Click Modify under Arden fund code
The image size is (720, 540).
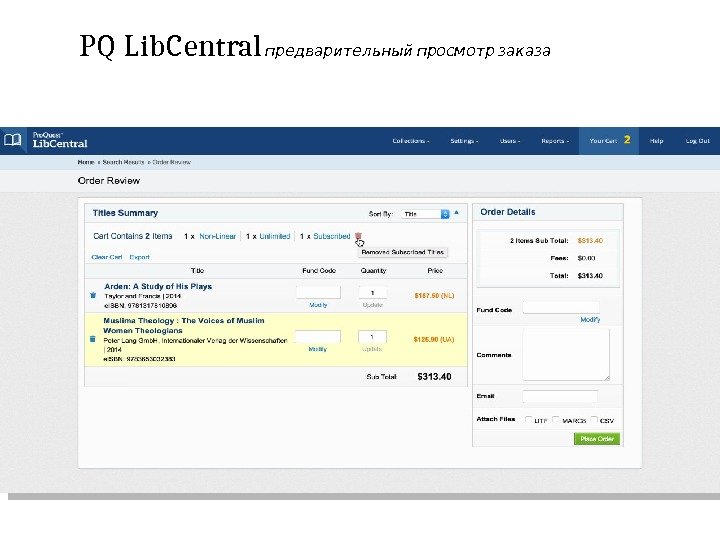pyautogui.click(x=318, y=305)
